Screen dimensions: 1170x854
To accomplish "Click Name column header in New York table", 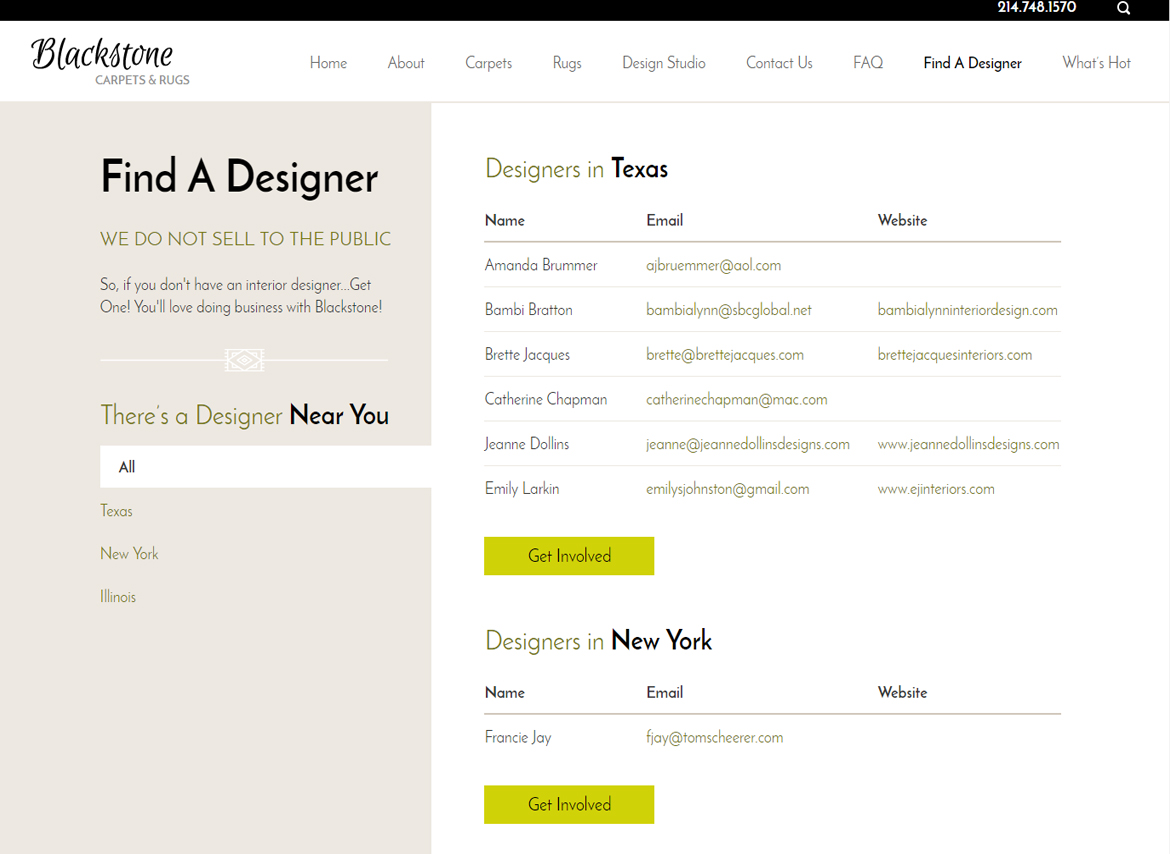I will click(504, 693).
